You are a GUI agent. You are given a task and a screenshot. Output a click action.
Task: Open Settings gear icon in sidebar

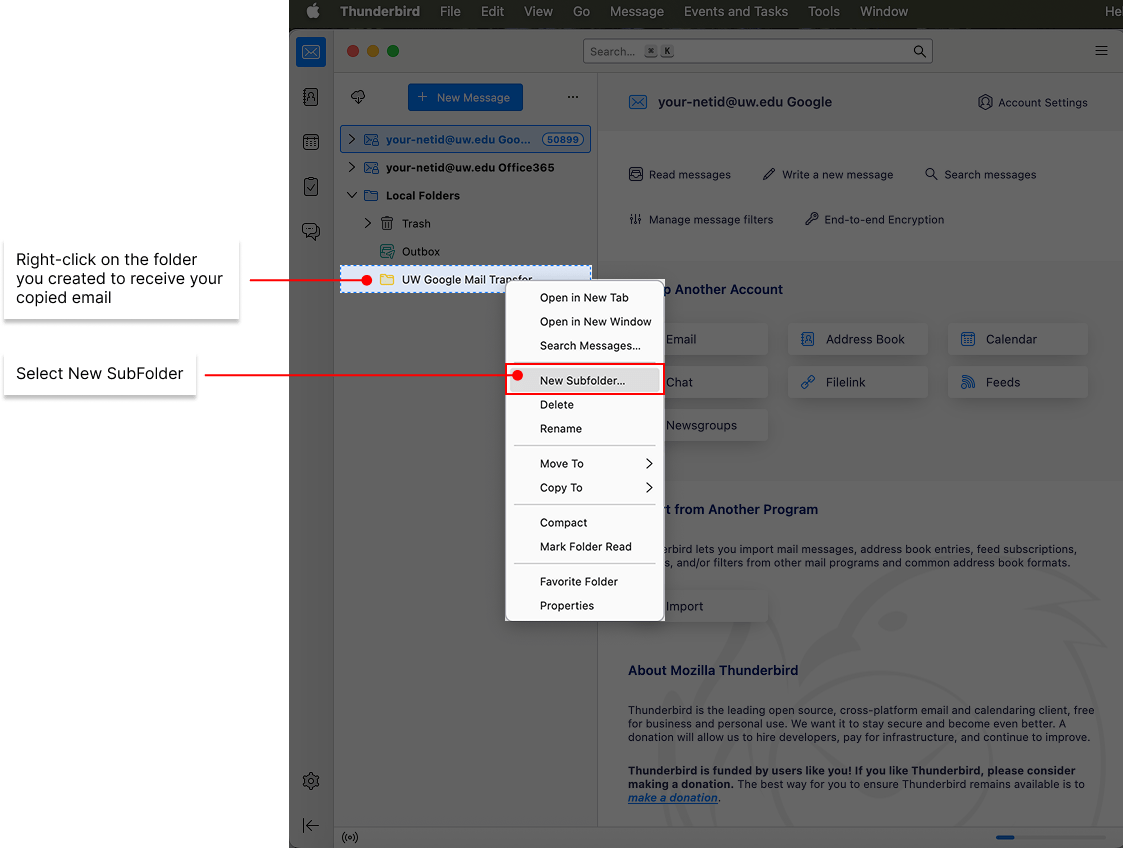(x=311, y=781)
